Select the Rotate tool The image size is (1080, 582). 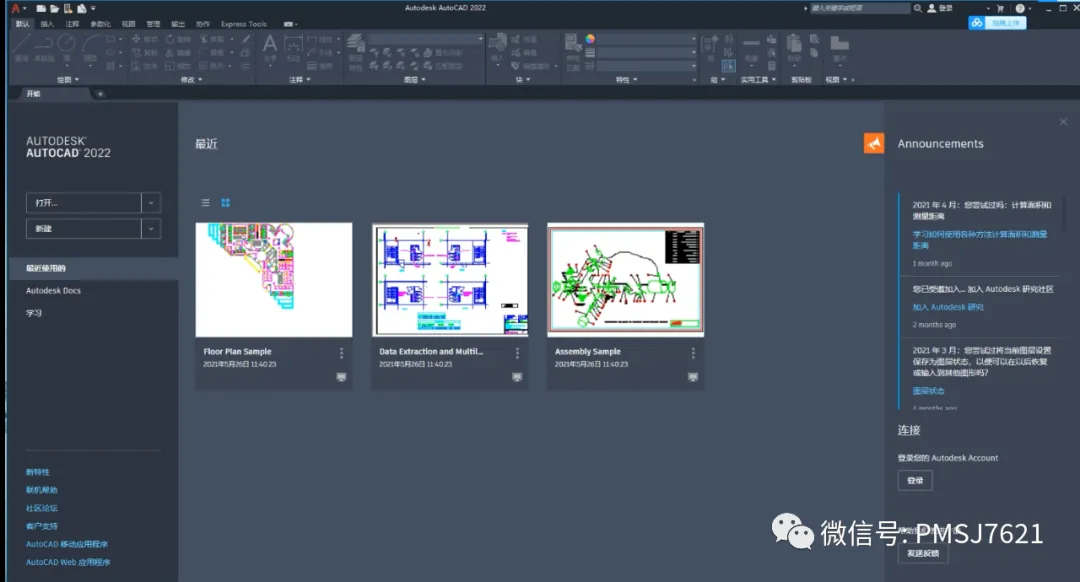coord(178,39)
